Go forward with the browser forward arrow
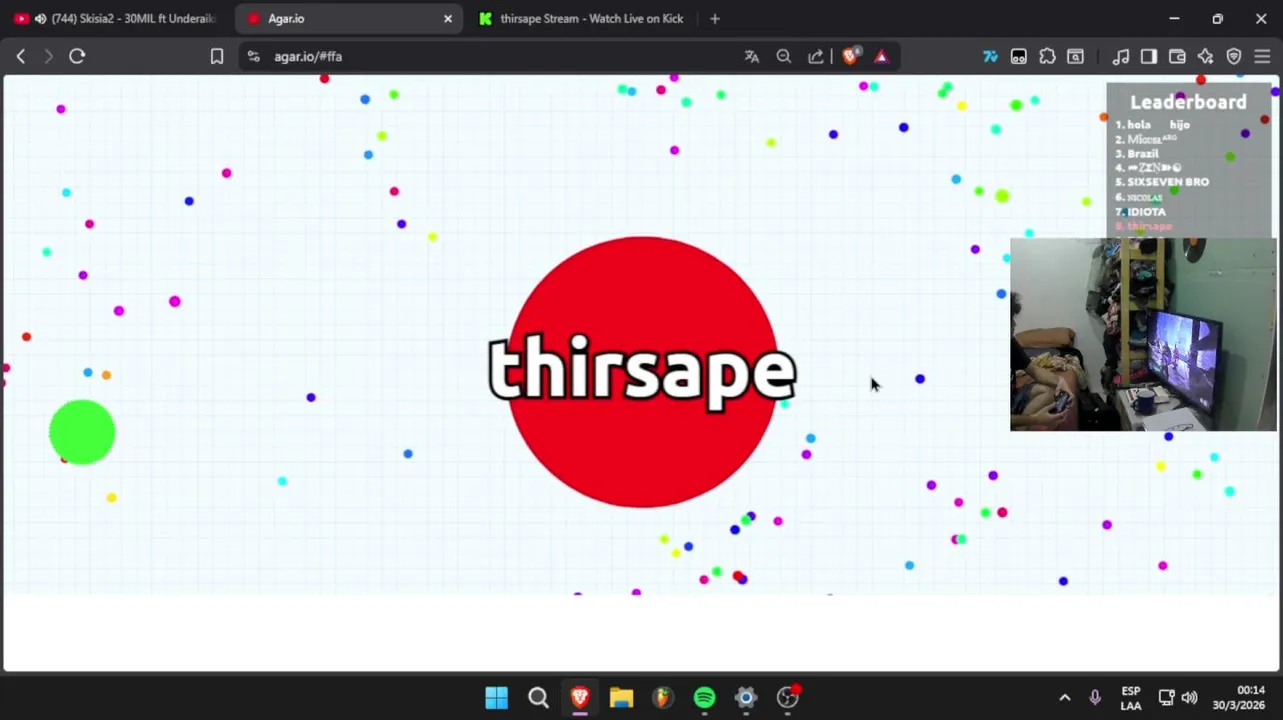Screen dimensions: 1283x720 48,57
